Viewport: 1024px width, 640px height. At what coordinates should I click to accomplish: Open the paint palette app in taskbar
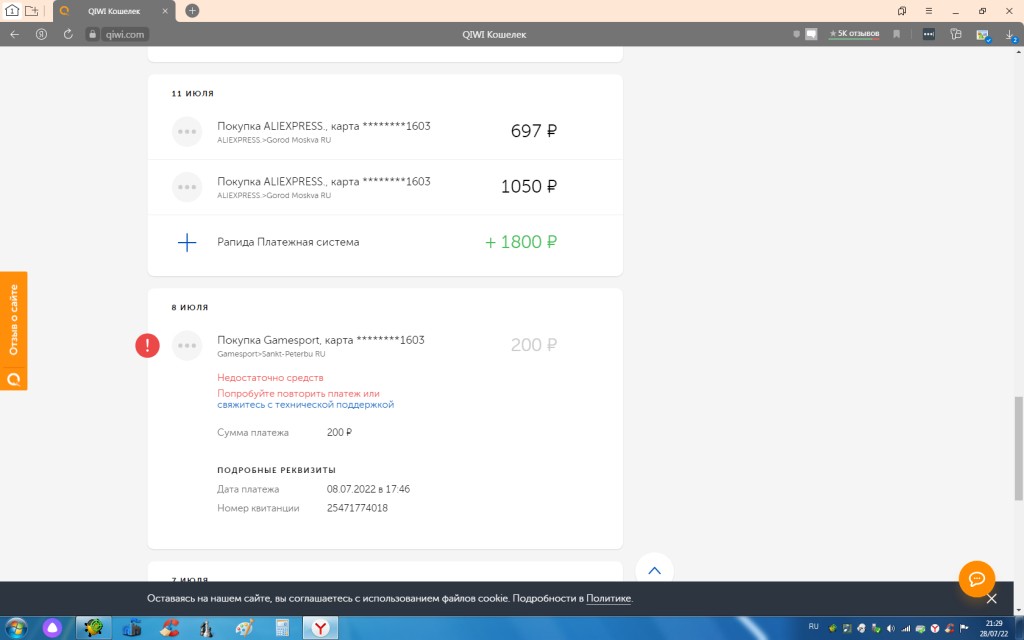244,628
